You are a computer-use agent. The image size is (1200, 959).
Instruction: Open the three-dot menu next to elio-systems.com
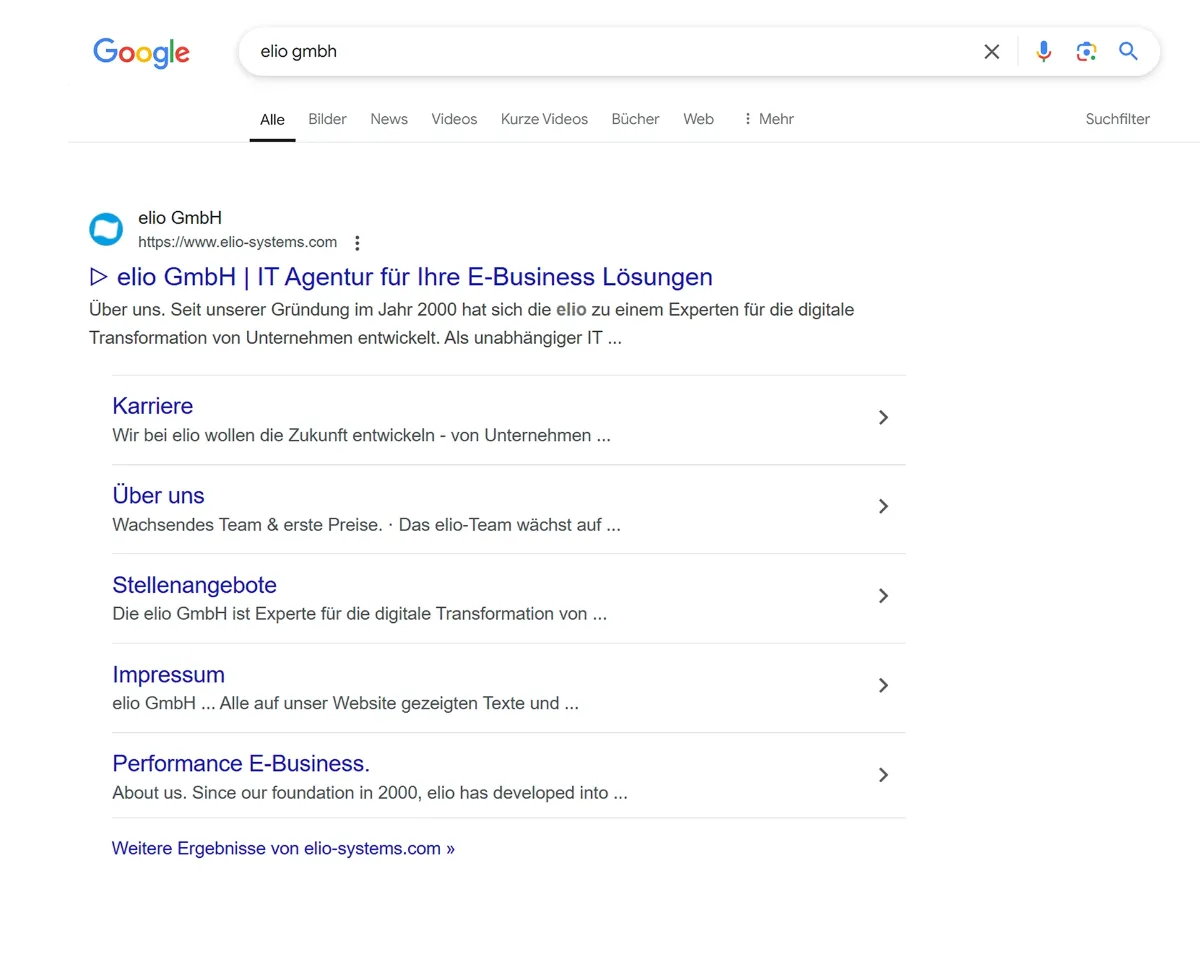pyautogui.click(x=357, y=242)
